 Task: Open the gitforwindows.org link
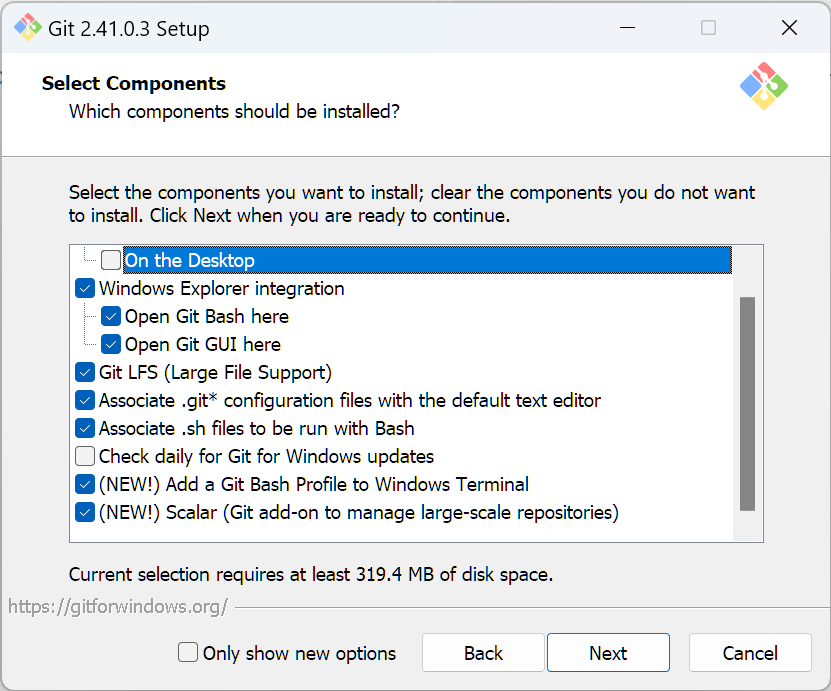click(118, 606)
